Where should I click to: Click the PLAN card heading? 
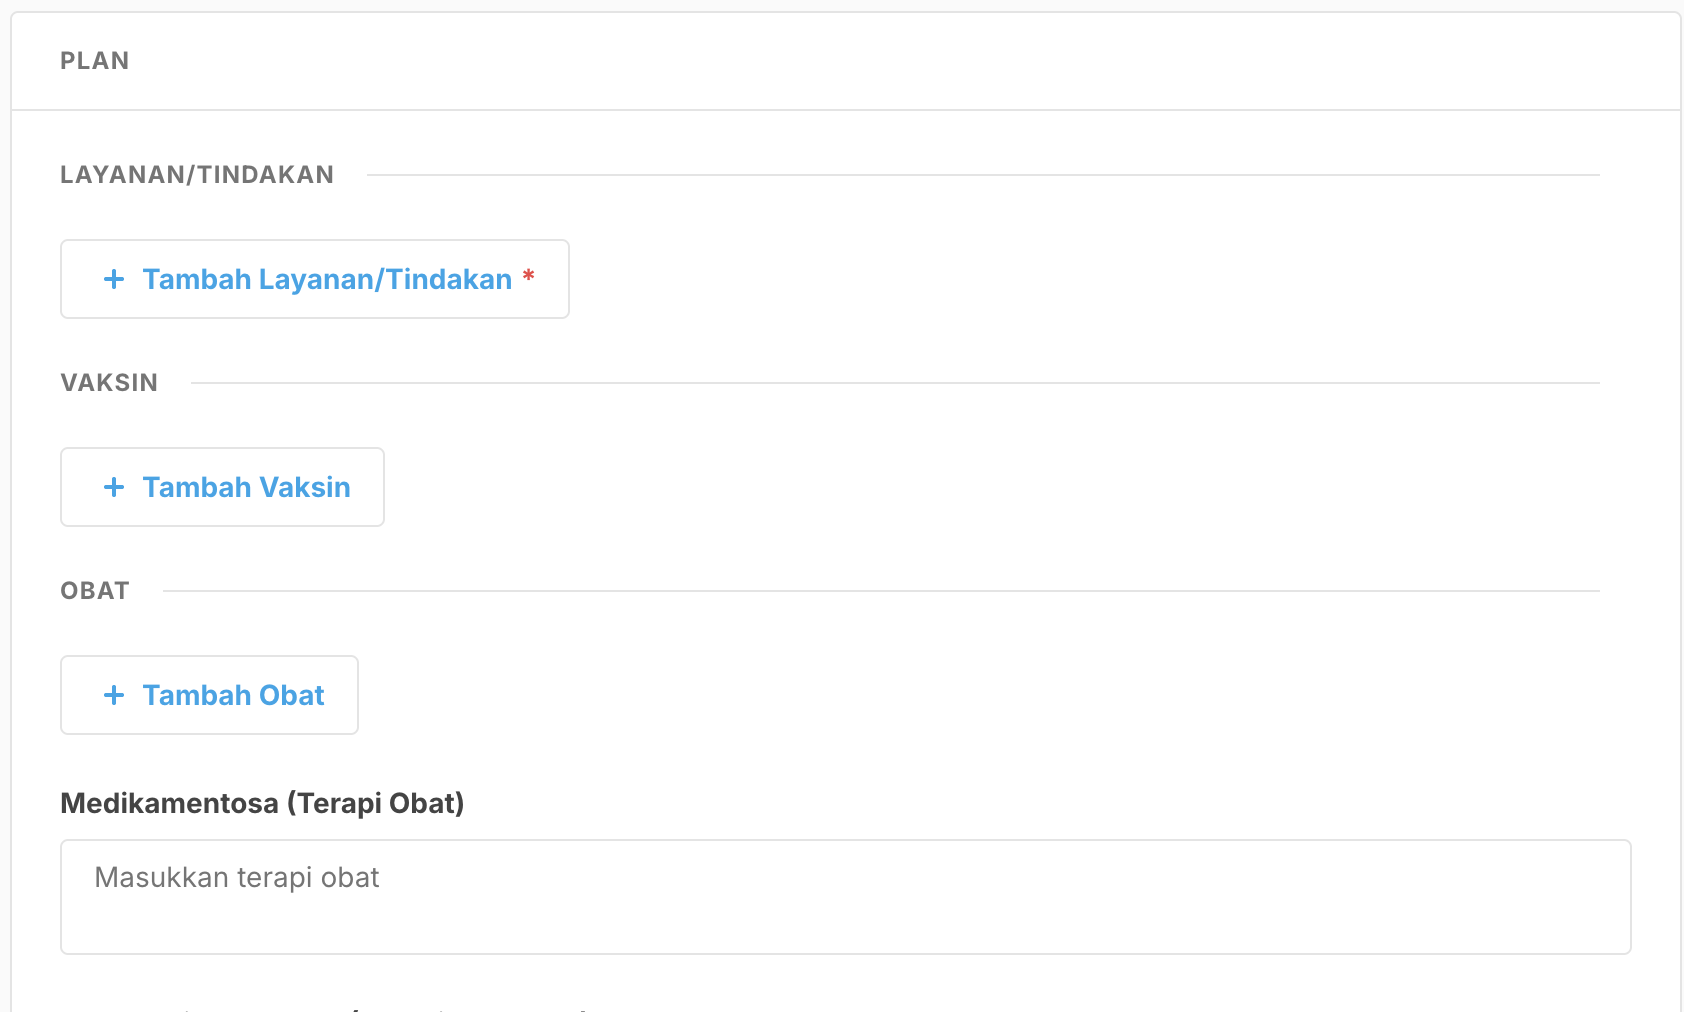tap(95, 61)
